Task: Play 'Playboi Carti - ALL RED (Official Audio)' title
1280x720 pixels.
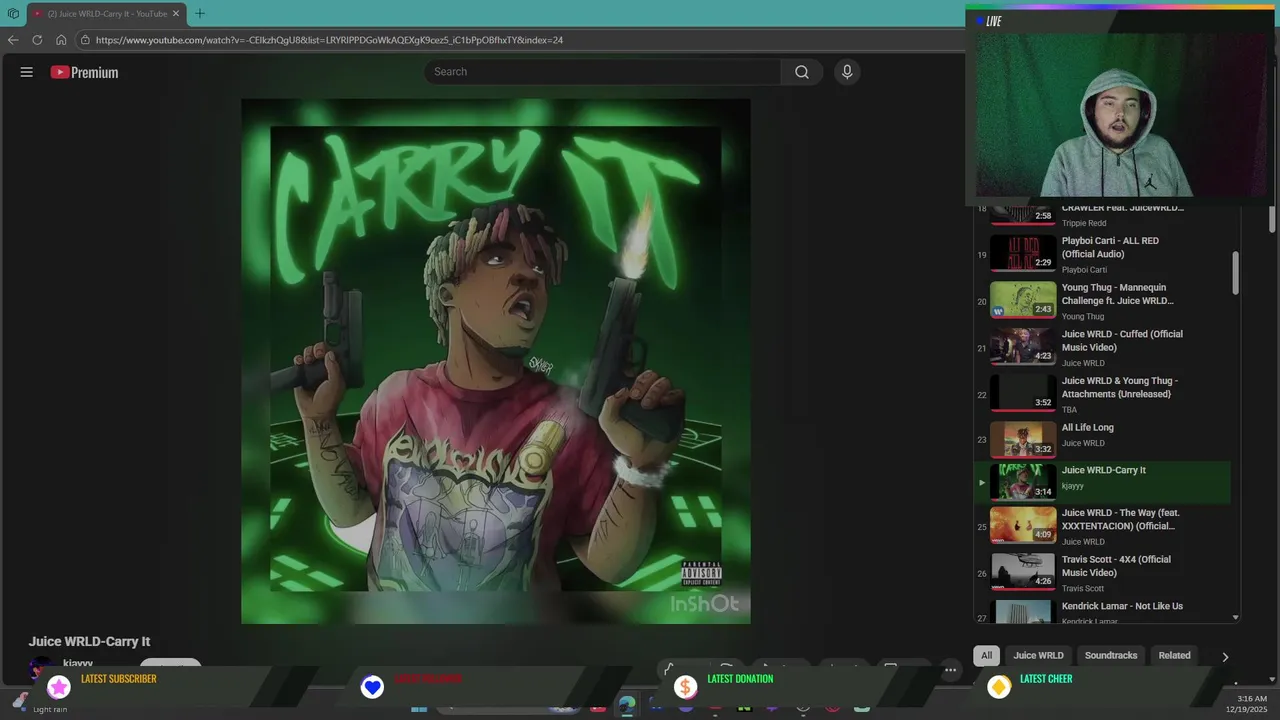Action: coord(1110,248)
